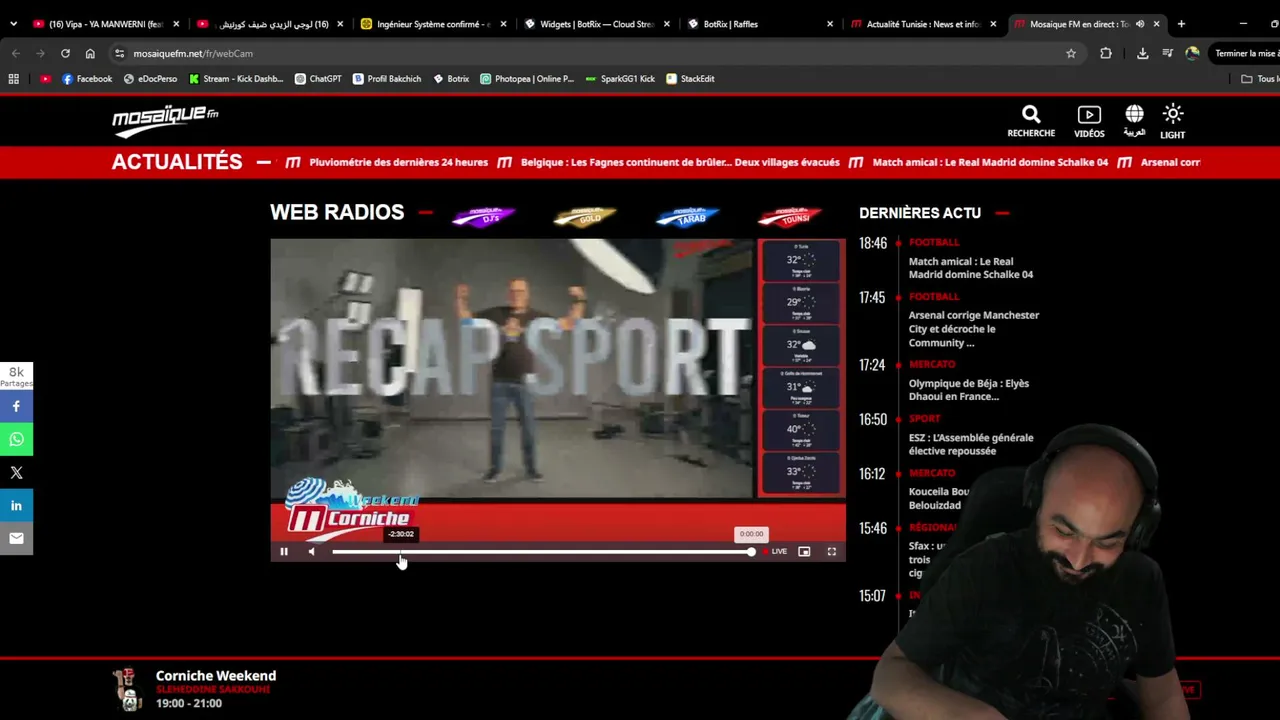Switch to the 'Ingénieur Système confirmé' tab
This screenshot has width=1280, height=720.
coord(433,24)
